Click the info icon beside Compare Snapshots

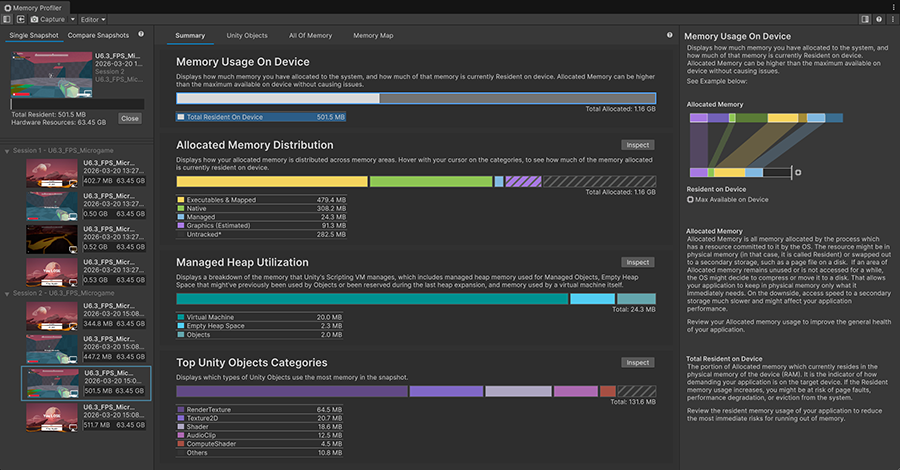141,34
